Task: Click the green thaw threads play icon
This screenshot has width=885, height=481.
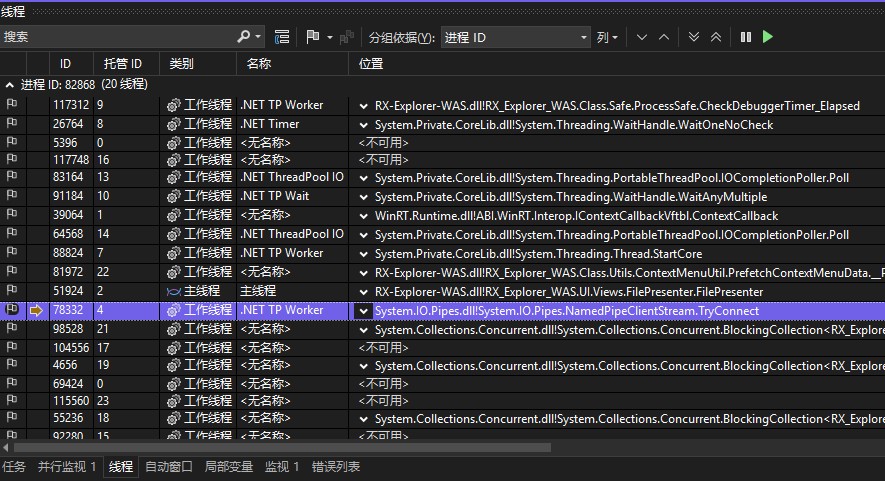Action: click(x=768, y=37)
